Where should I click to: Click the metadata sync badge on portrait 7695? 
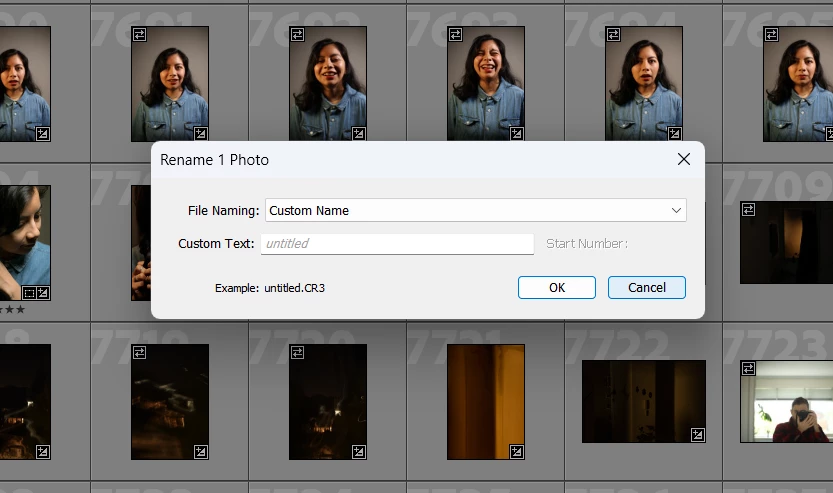point(771,35)
